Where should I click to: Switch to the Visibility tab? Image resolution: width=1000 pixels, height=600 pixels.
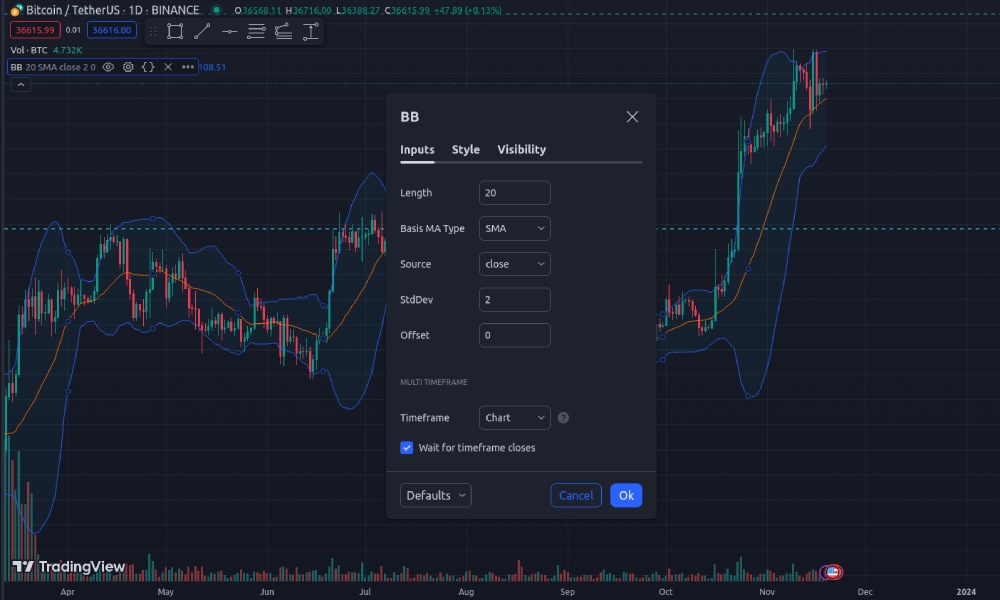pyautogui.click(x=522, y=149)
